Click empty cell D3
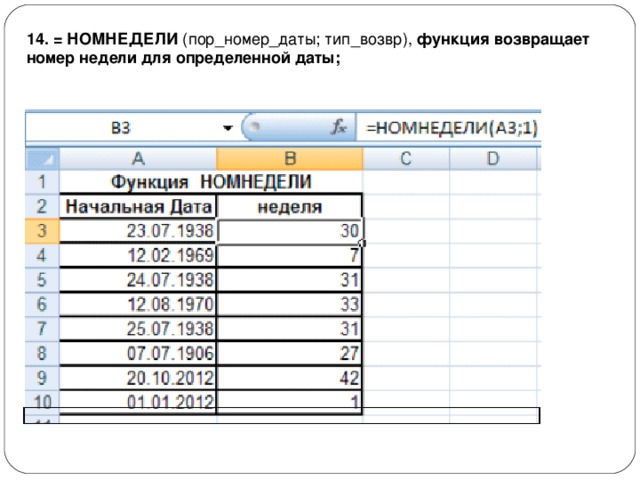The image size is (640, 480). pos(493,231)
